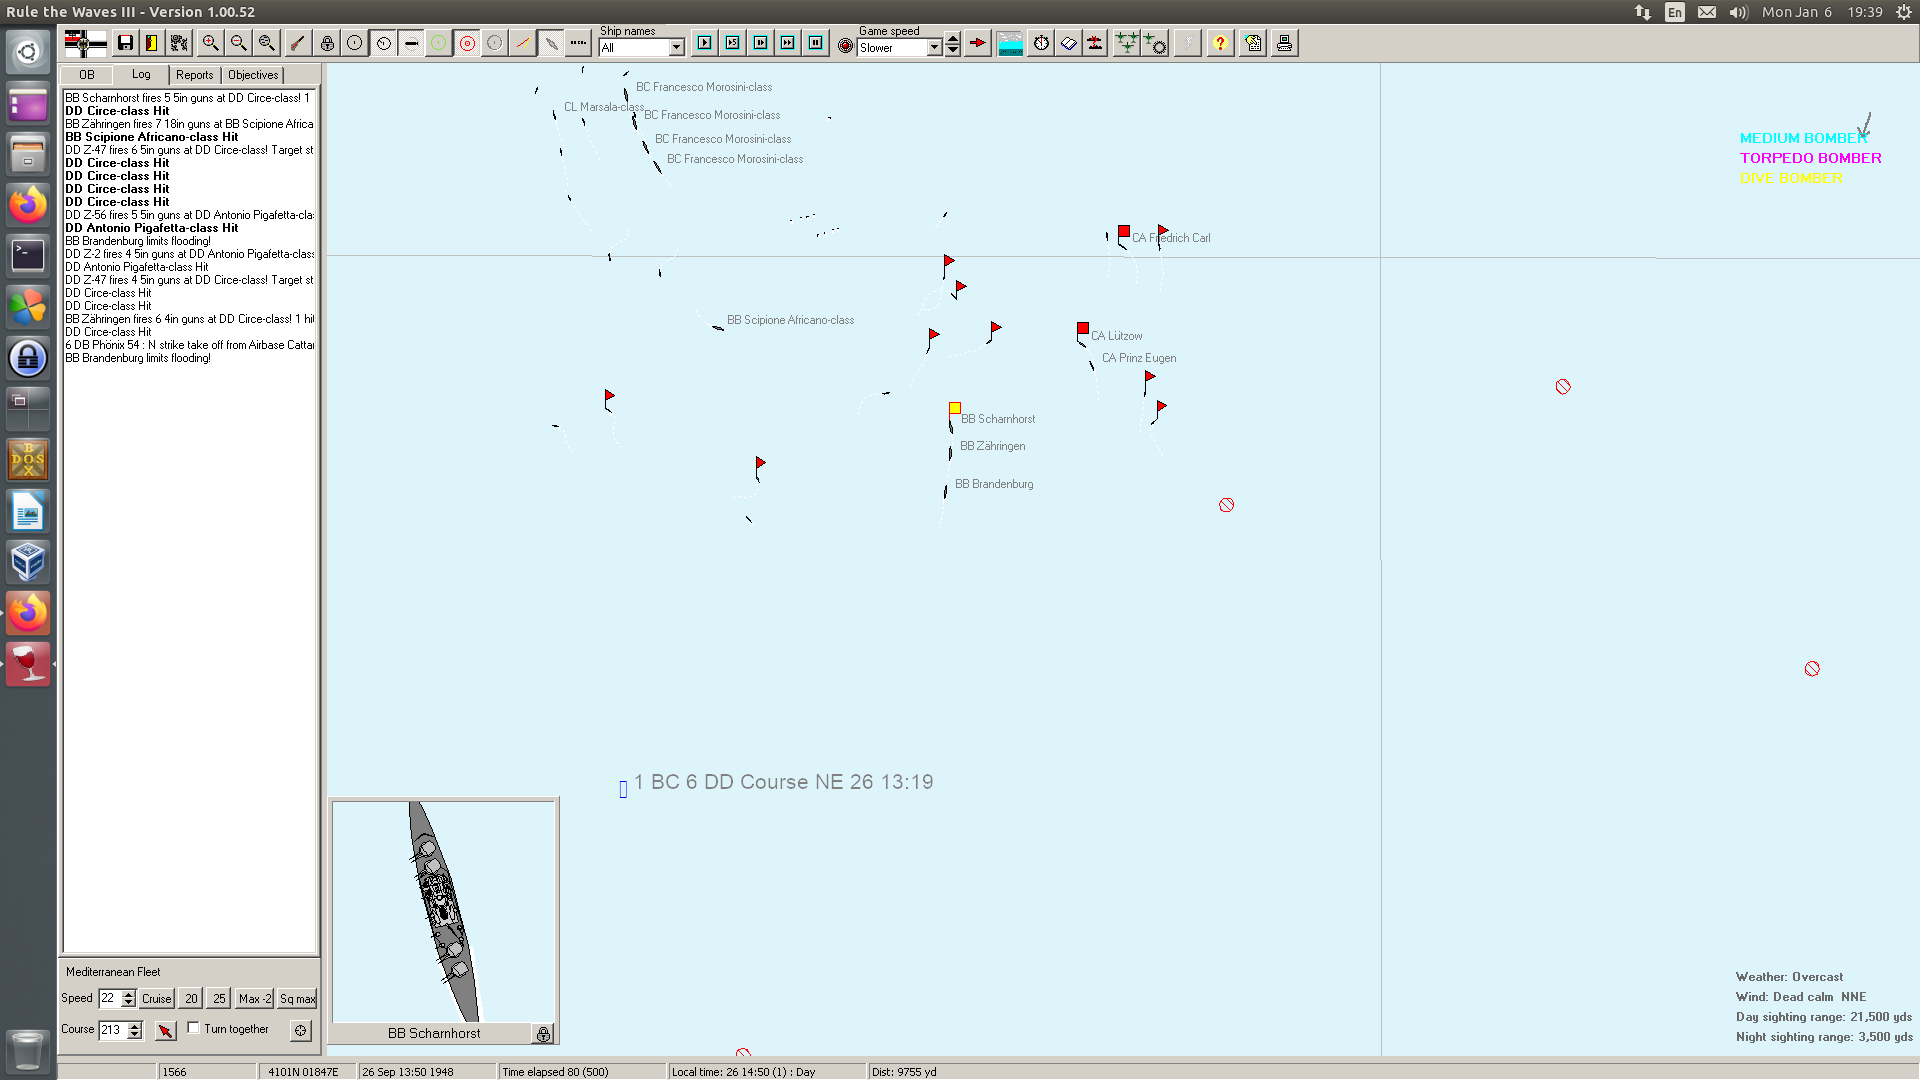
Task: Click the zoom in magnifier
Action: (x=210, y=43)
